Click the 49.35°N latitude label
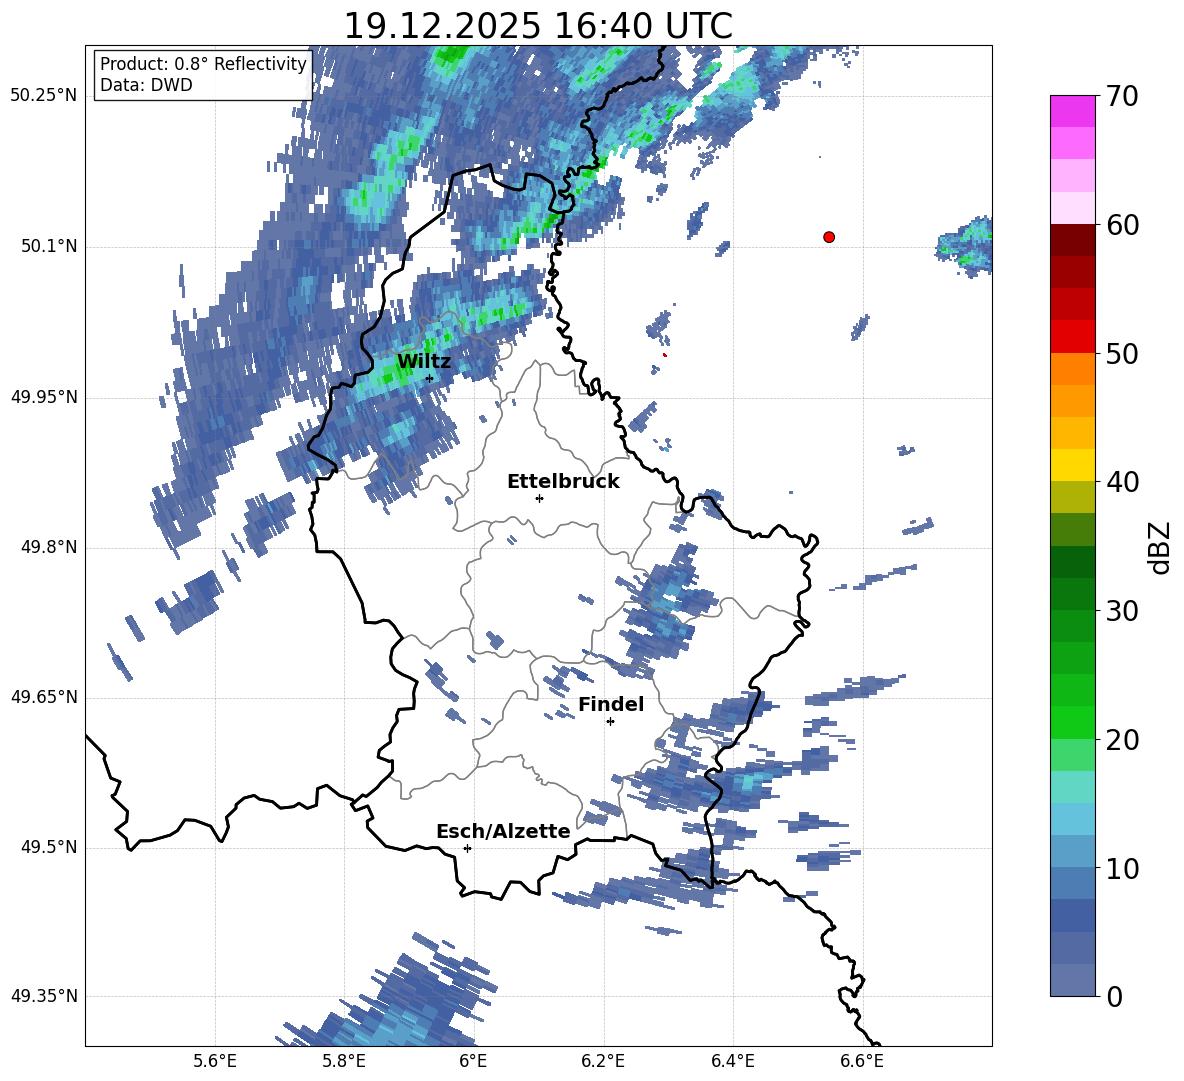The width and height of the screenshot is (1184, 1081). point(44,996)
